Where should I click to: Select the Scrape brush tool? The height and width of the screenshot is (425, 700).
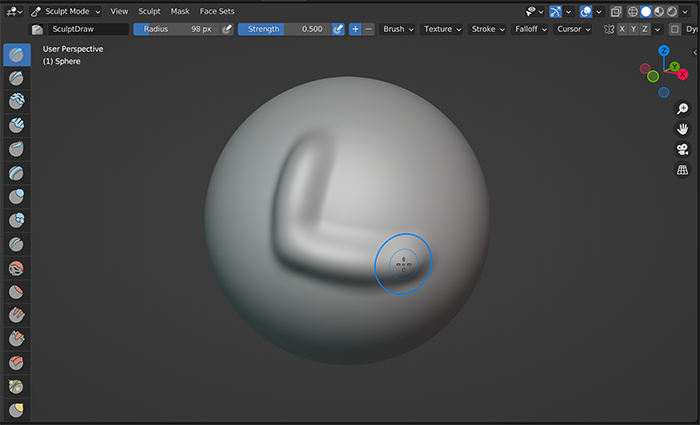[17, 339]
